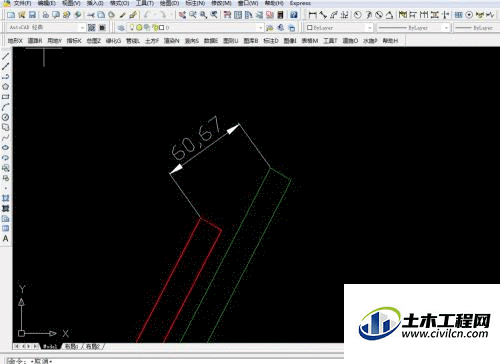Open Plot Preview from the toolbar
Image resolution: width=500 pixels, height=364 pixels.
(x=56, y=15)
